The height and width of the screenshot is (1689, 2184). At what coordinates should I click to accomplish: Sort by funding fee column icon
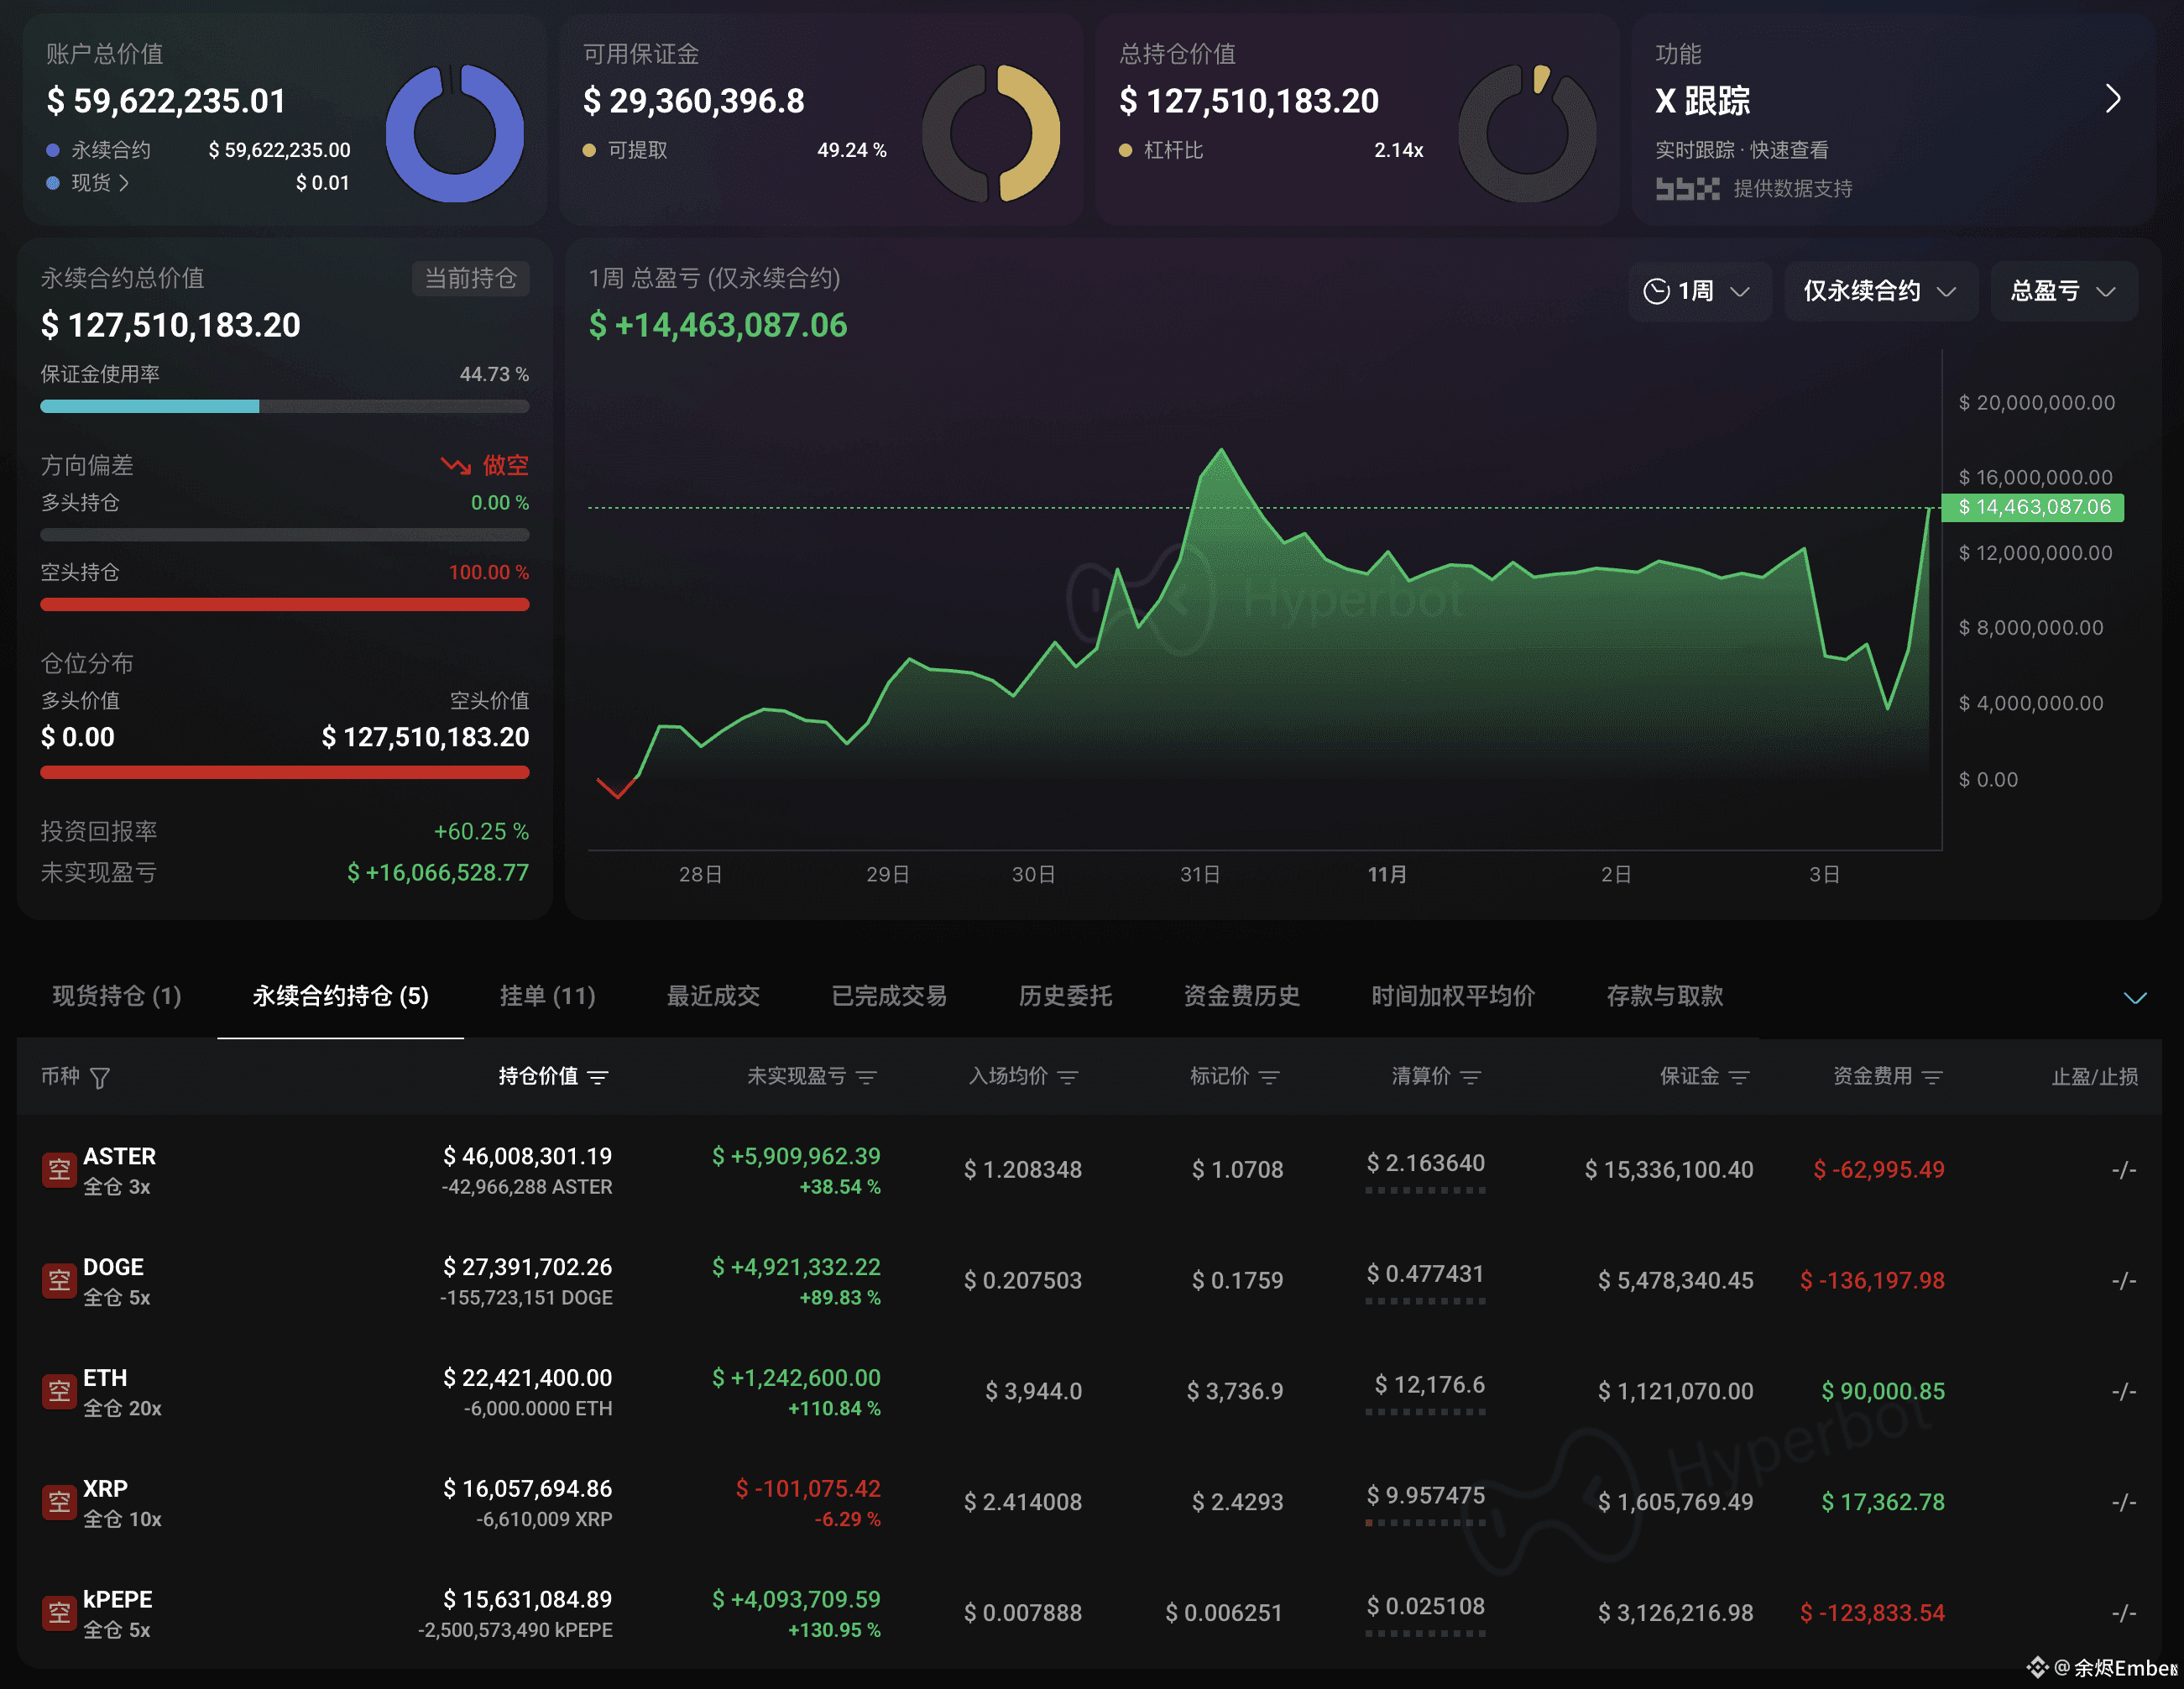[1932, 1077]
